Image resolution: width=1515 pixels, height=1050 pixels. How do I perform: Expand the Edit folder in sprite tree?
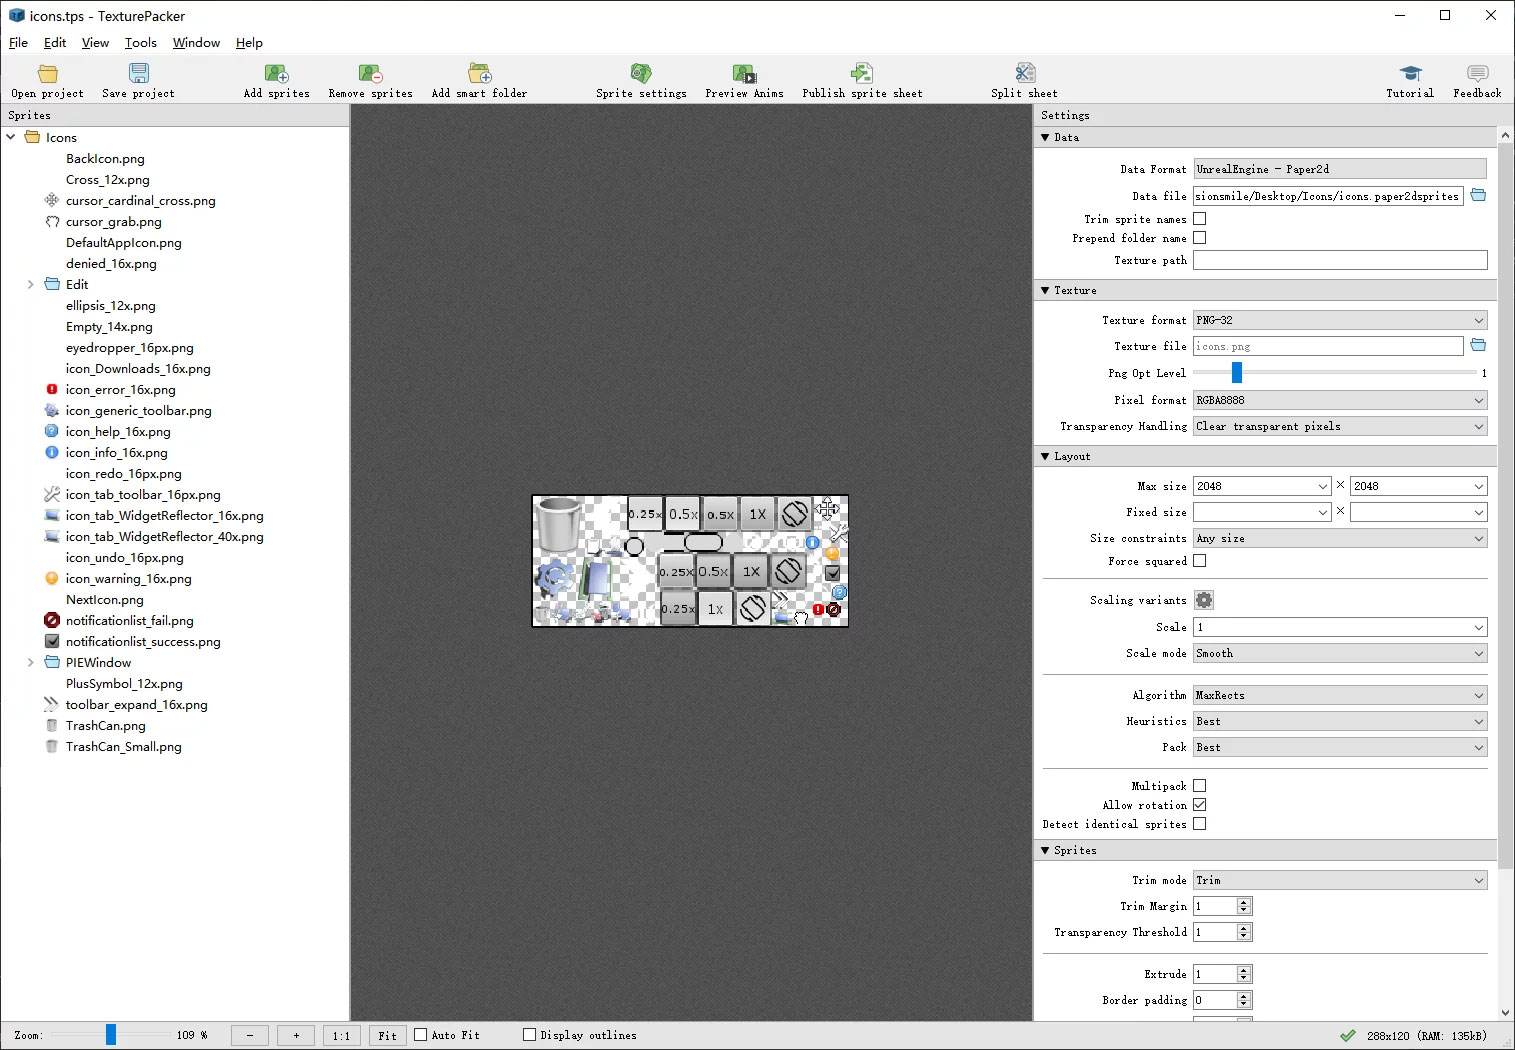(x=30, y=285)
